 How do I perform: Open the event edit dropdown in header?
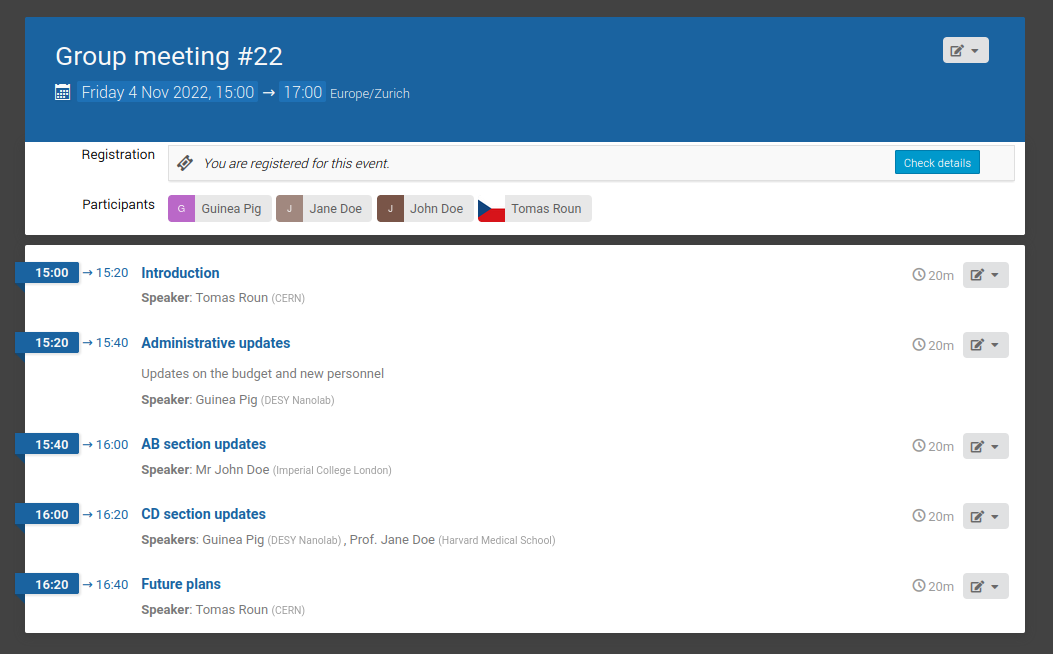pos(965,50)
